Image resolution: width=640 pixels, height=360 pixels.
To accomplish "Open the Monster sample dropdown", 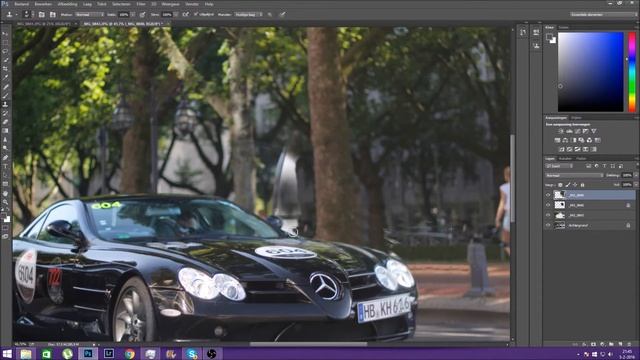I will [248, 14].
